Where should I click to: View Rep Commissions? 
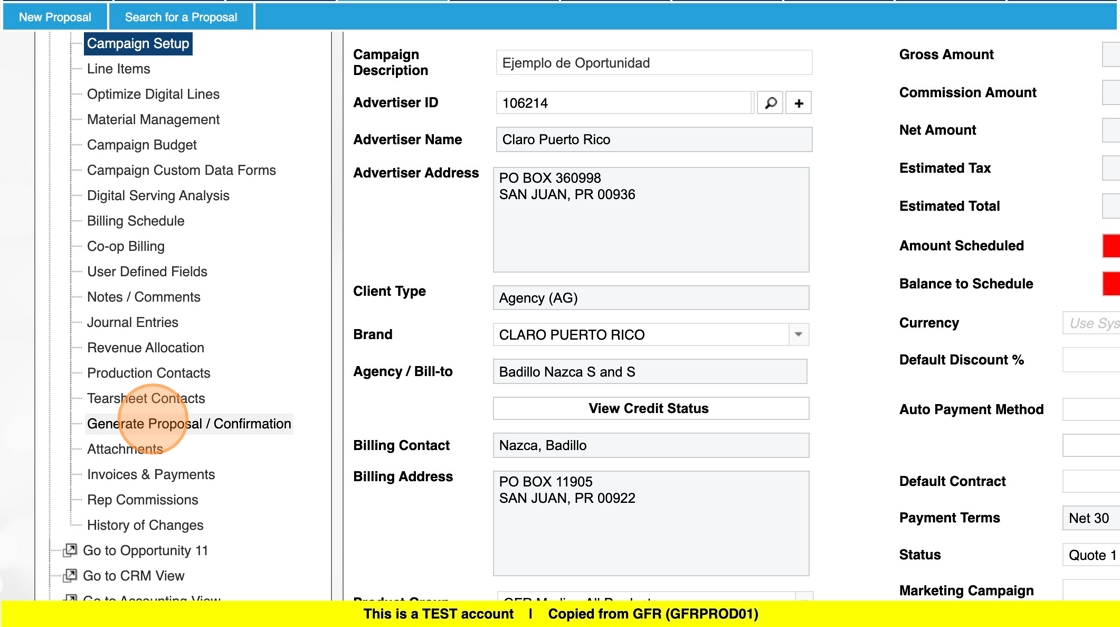coord(142,500)
